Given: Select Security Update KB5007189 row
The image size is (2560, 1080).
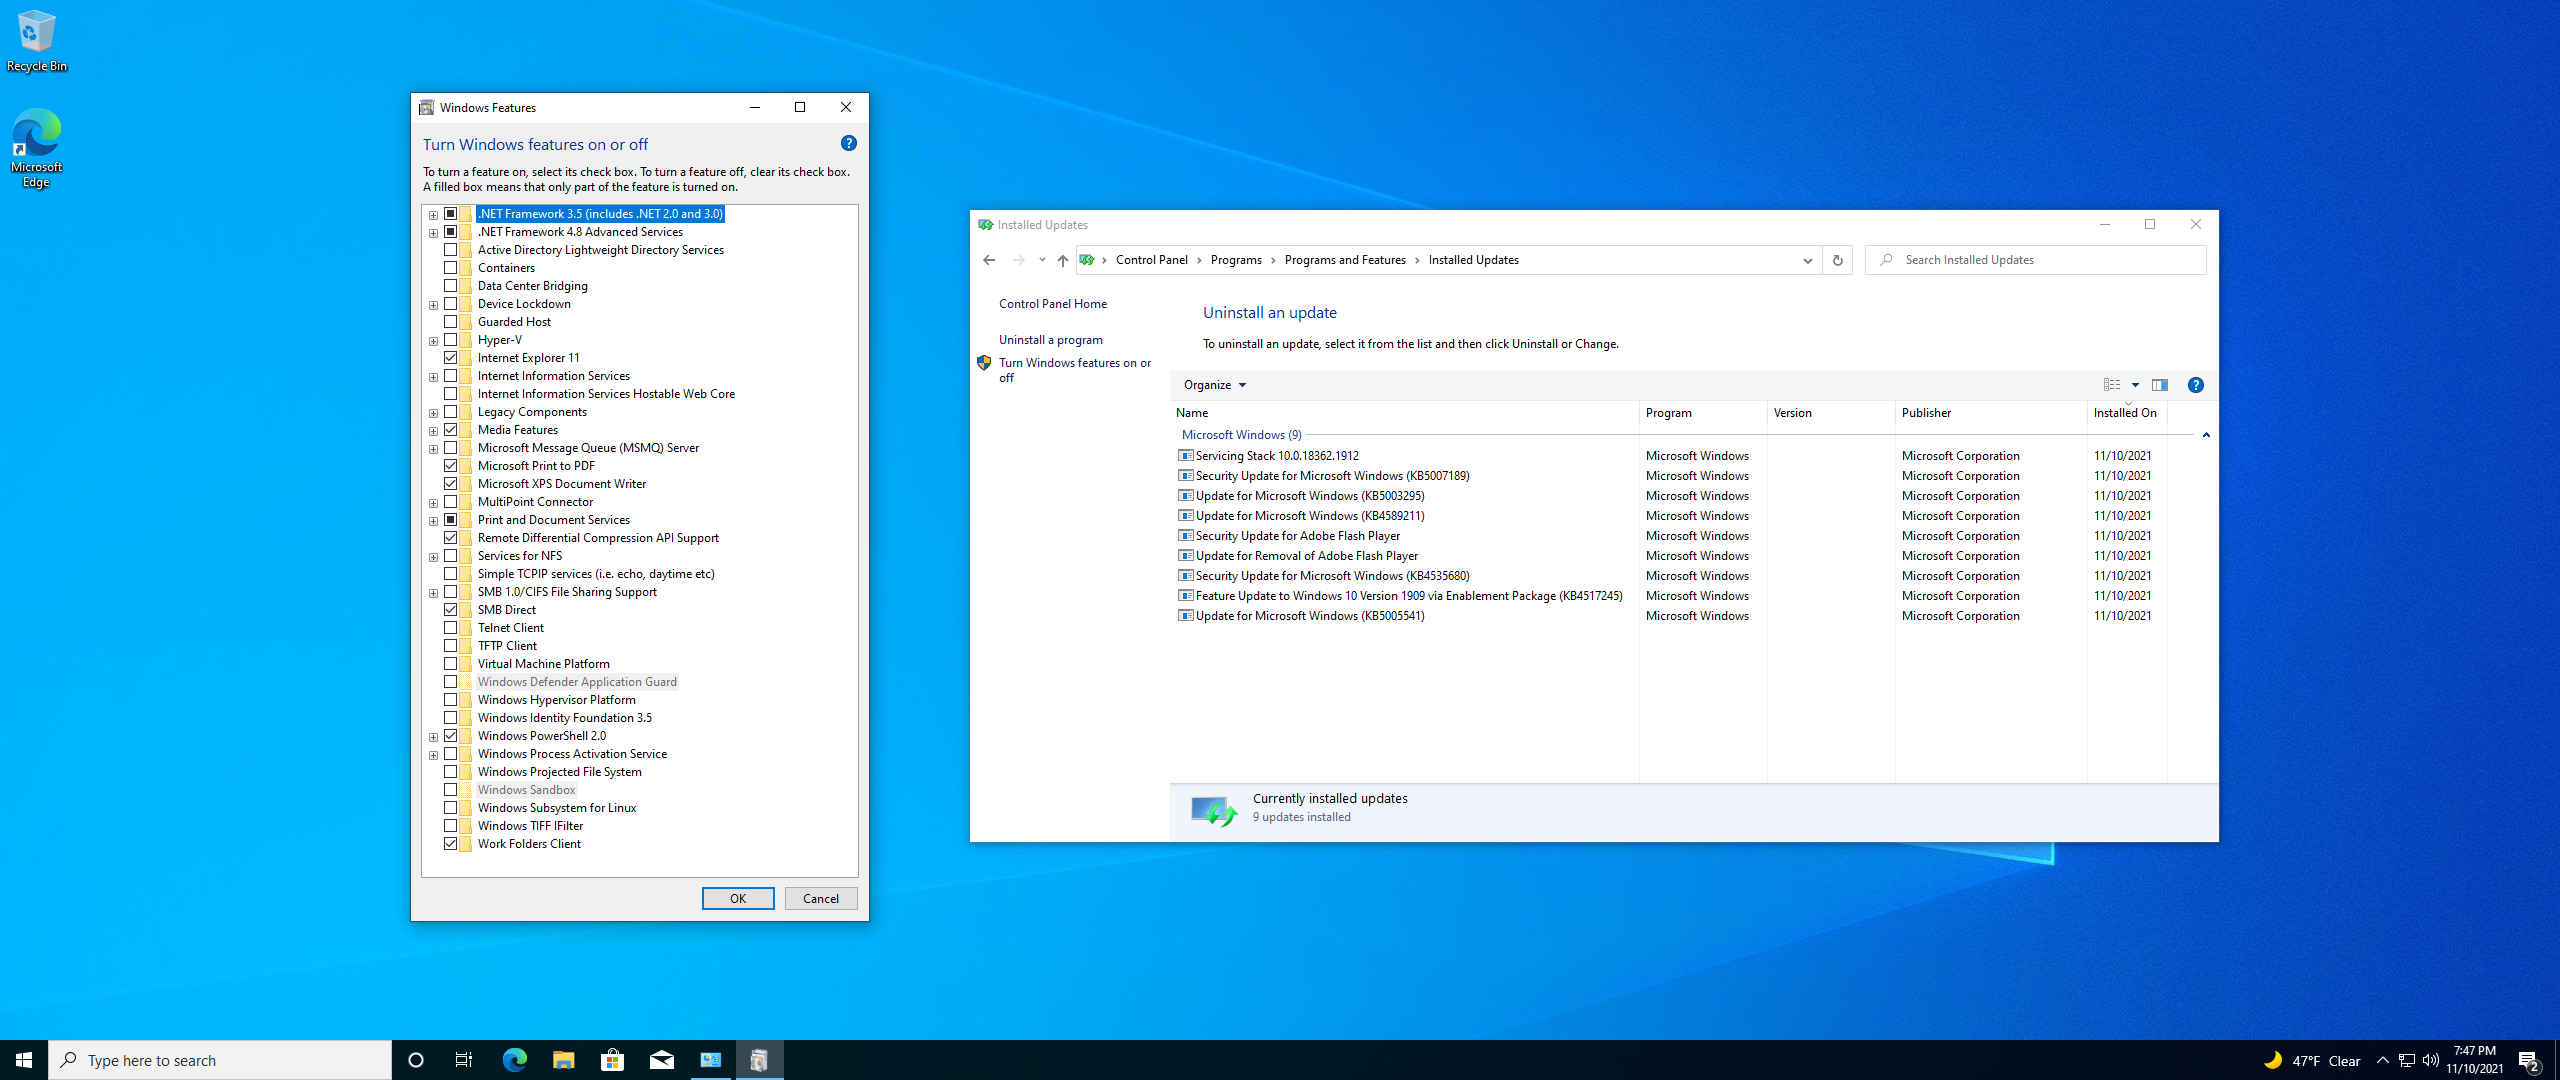Looking at the screenshot, I should [1671, 476].
